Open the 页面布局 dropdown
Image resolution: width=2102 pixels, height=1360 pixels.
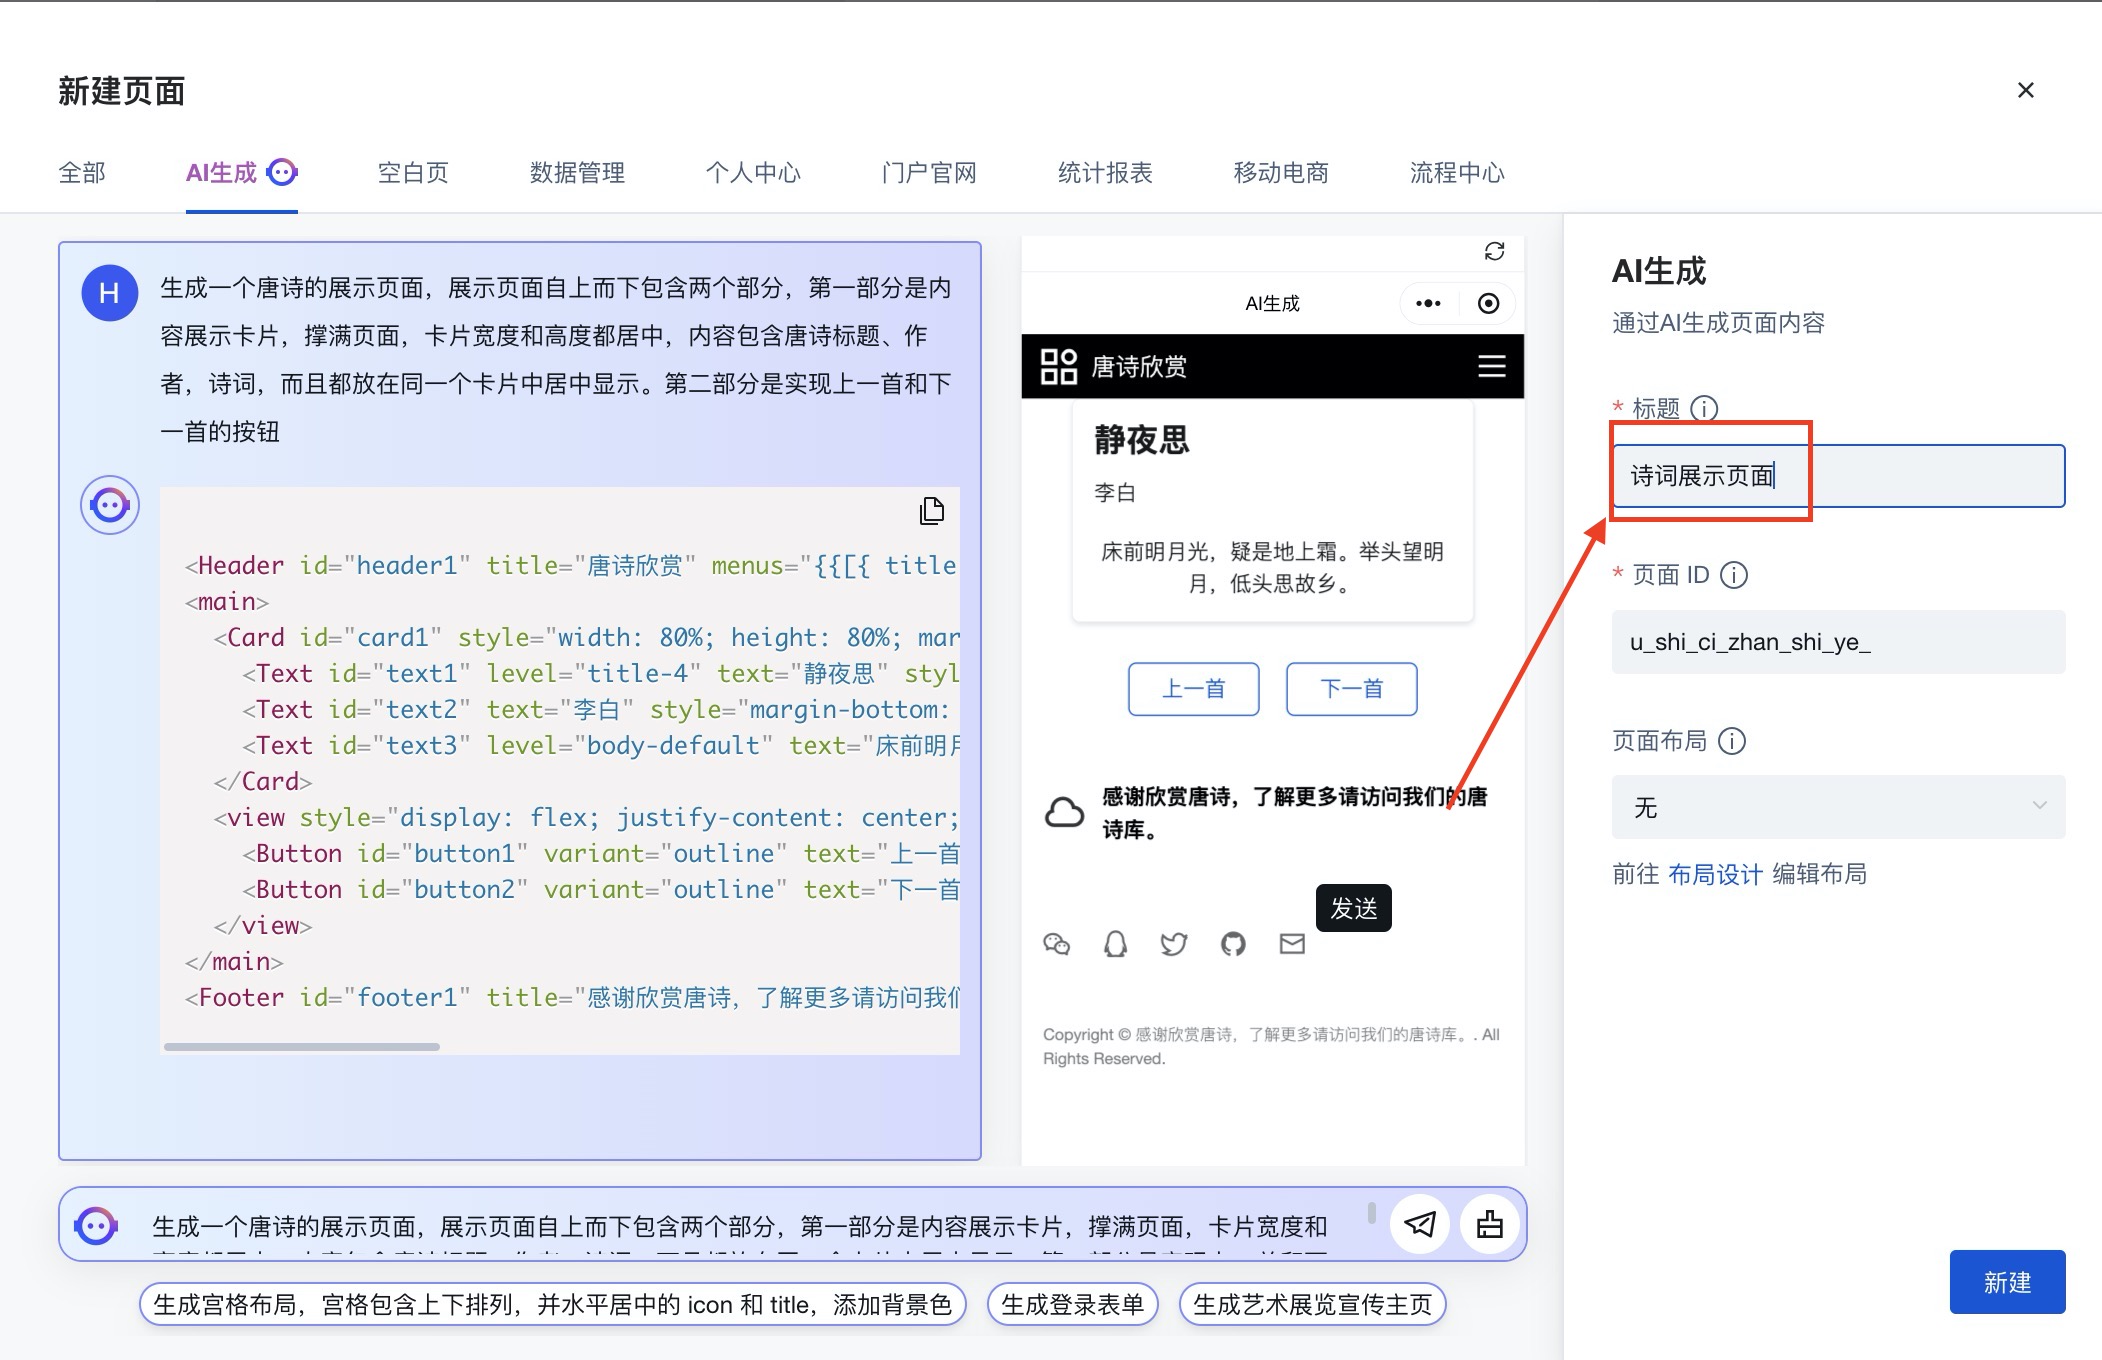pos(1838,807)
